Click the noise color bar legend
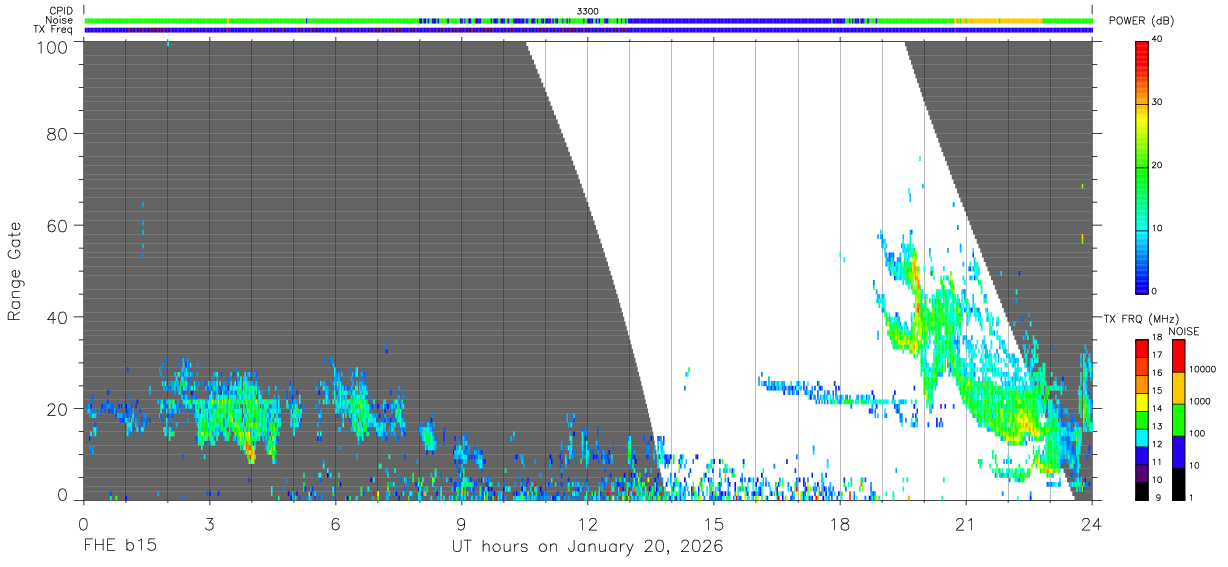The height and width of the screenshot is (567, 1228). tap(1178, 419)
